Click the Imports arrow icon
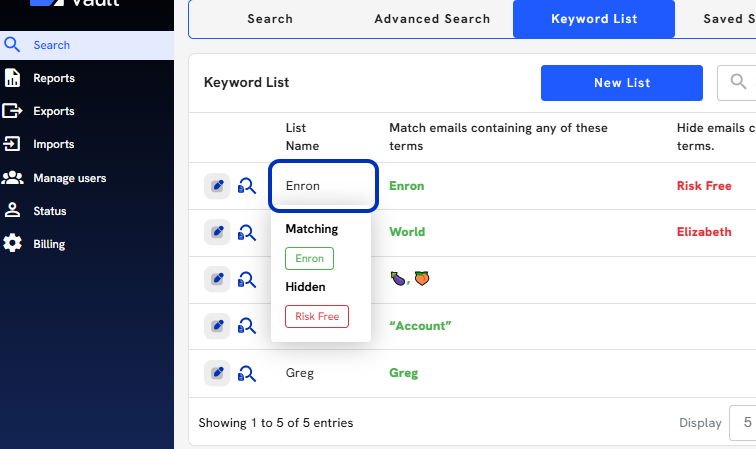The height and width of the screenshot is (449, 756). click(12, 144)
